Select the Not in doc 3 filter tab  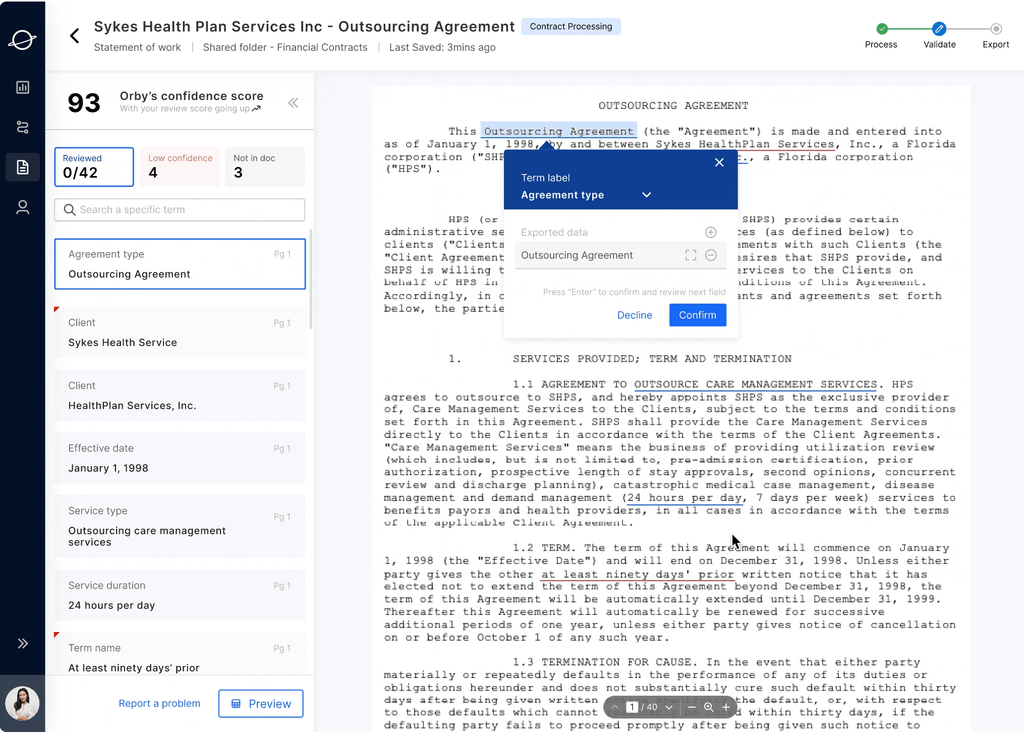(x=264, y=167)
